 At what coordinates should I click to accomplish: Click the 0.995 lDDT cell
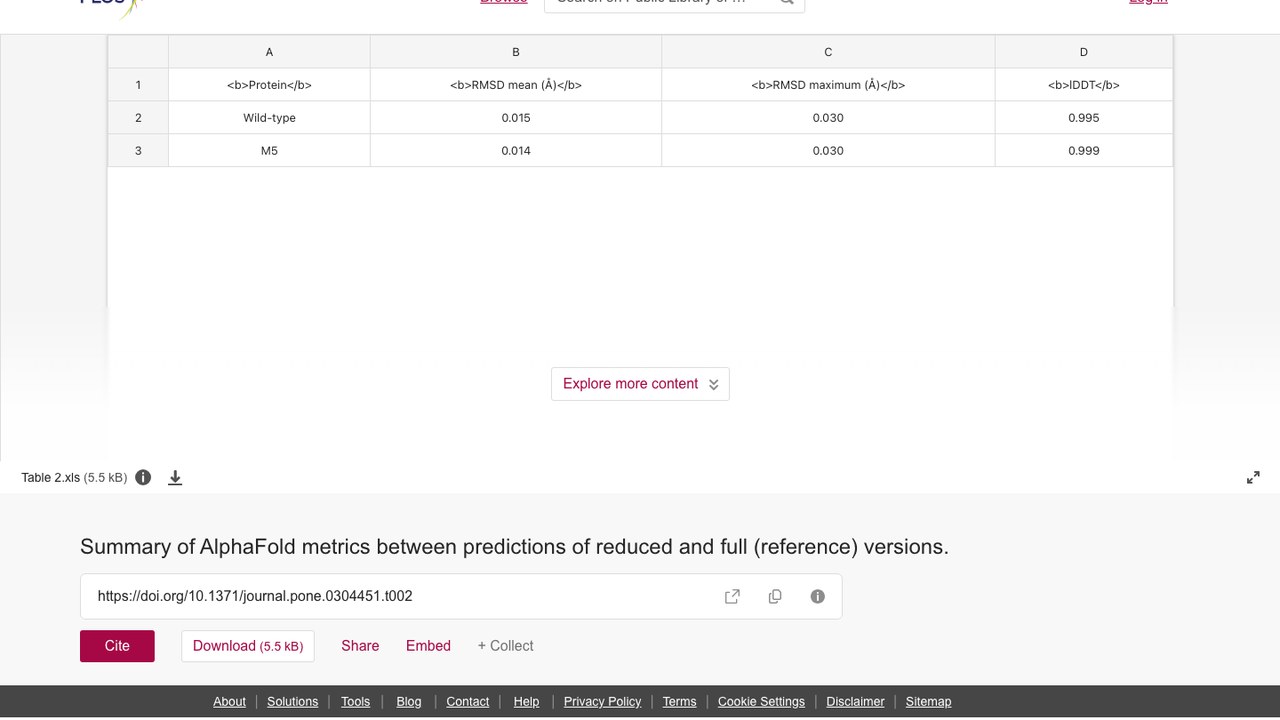(x=1083, y=118)
